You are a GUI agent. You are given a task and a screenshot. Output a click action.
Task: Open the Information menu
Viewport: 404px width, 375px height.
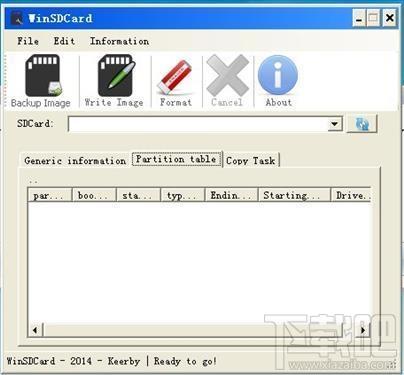pos(119,41)
